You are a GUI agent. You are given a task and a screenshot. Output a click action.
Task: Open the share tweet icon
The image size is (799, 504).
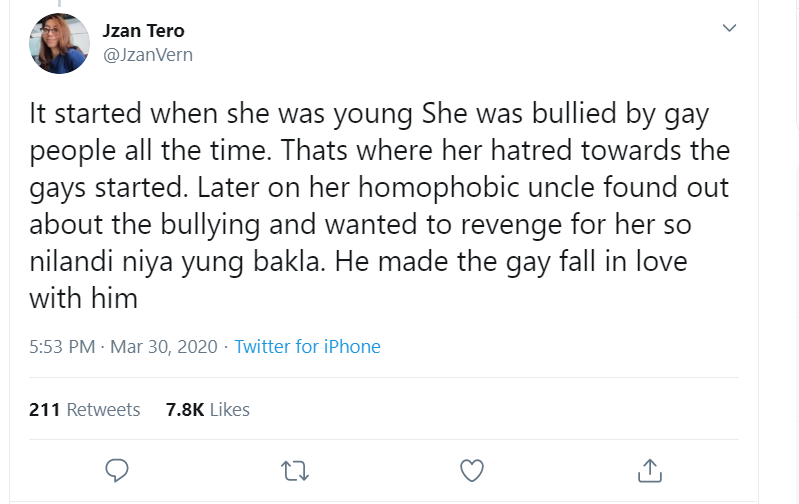tap(649, 469)
